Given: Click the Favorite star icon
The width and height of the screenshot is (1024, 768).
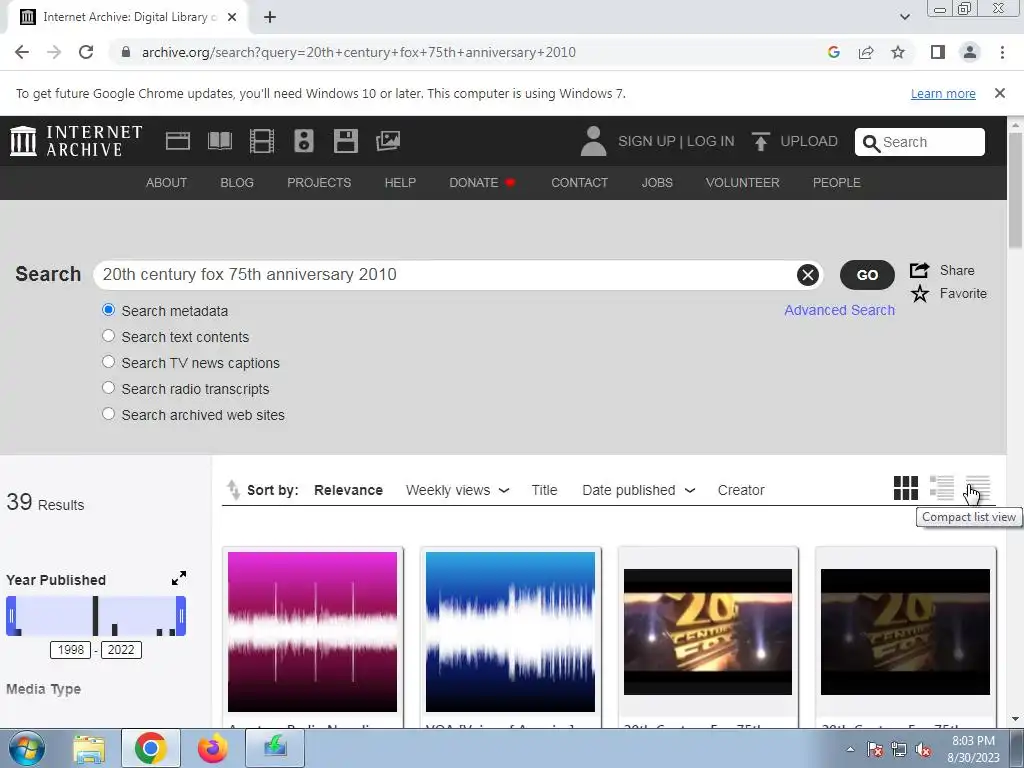Looking at the screenshot, I should tap(920, 294).
